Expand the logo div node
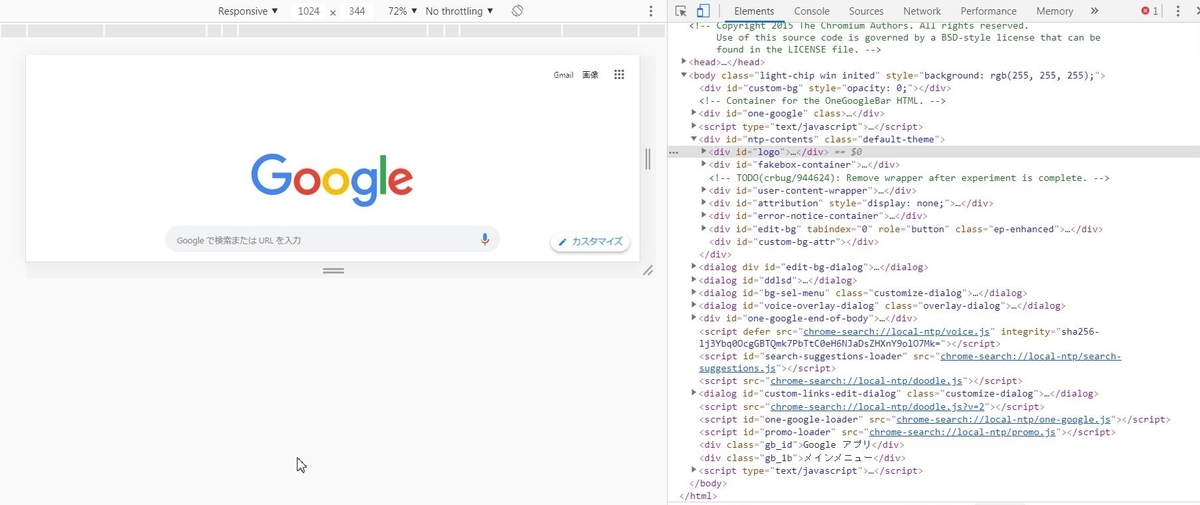The height and width of the screenshot is (505, 1200). (x=704, y=152)
